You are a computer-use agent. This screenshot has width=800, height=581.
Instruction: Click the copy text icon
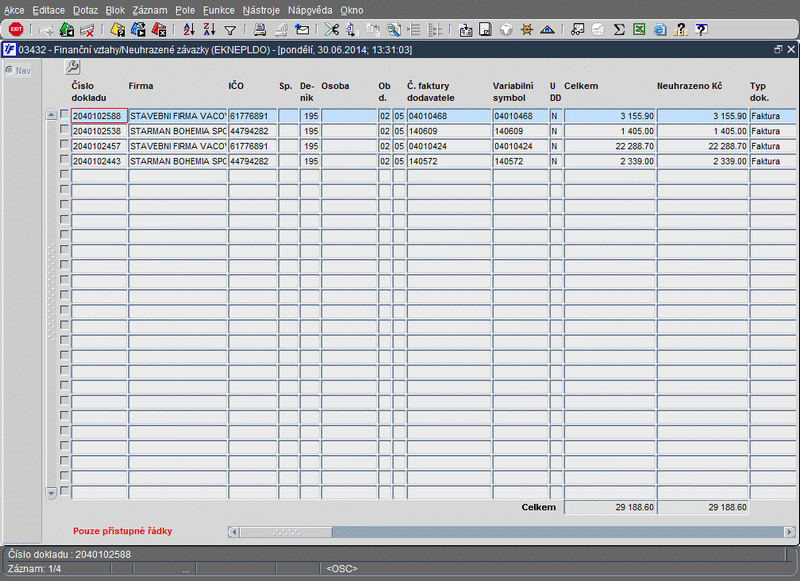pyautogui.click(x=352, y=30)
